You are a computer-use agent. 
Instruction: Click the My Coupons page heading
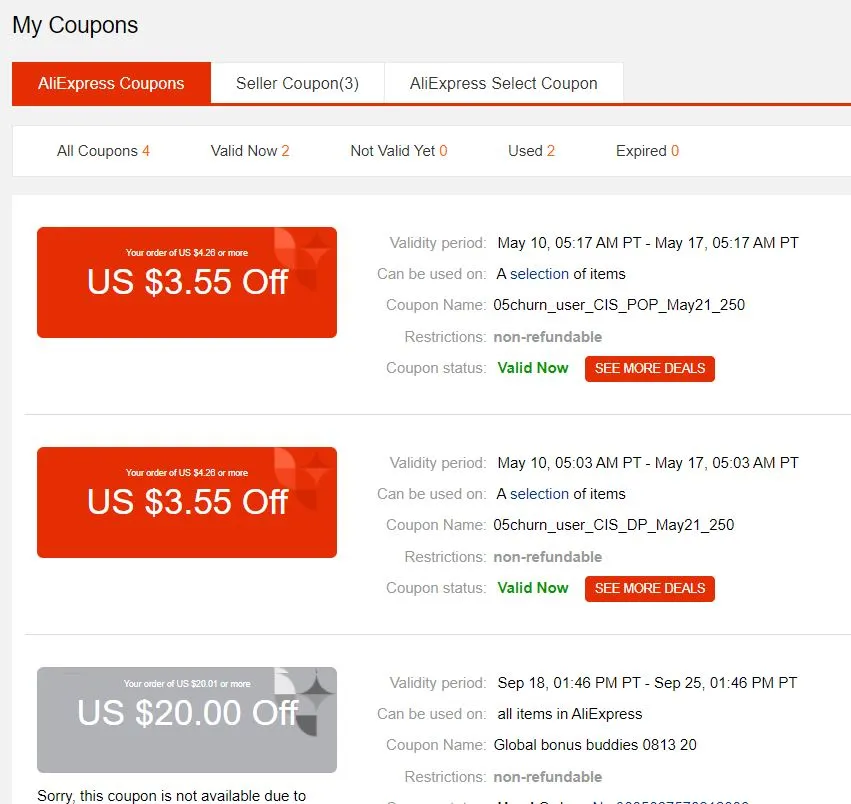tap(75, 25)
